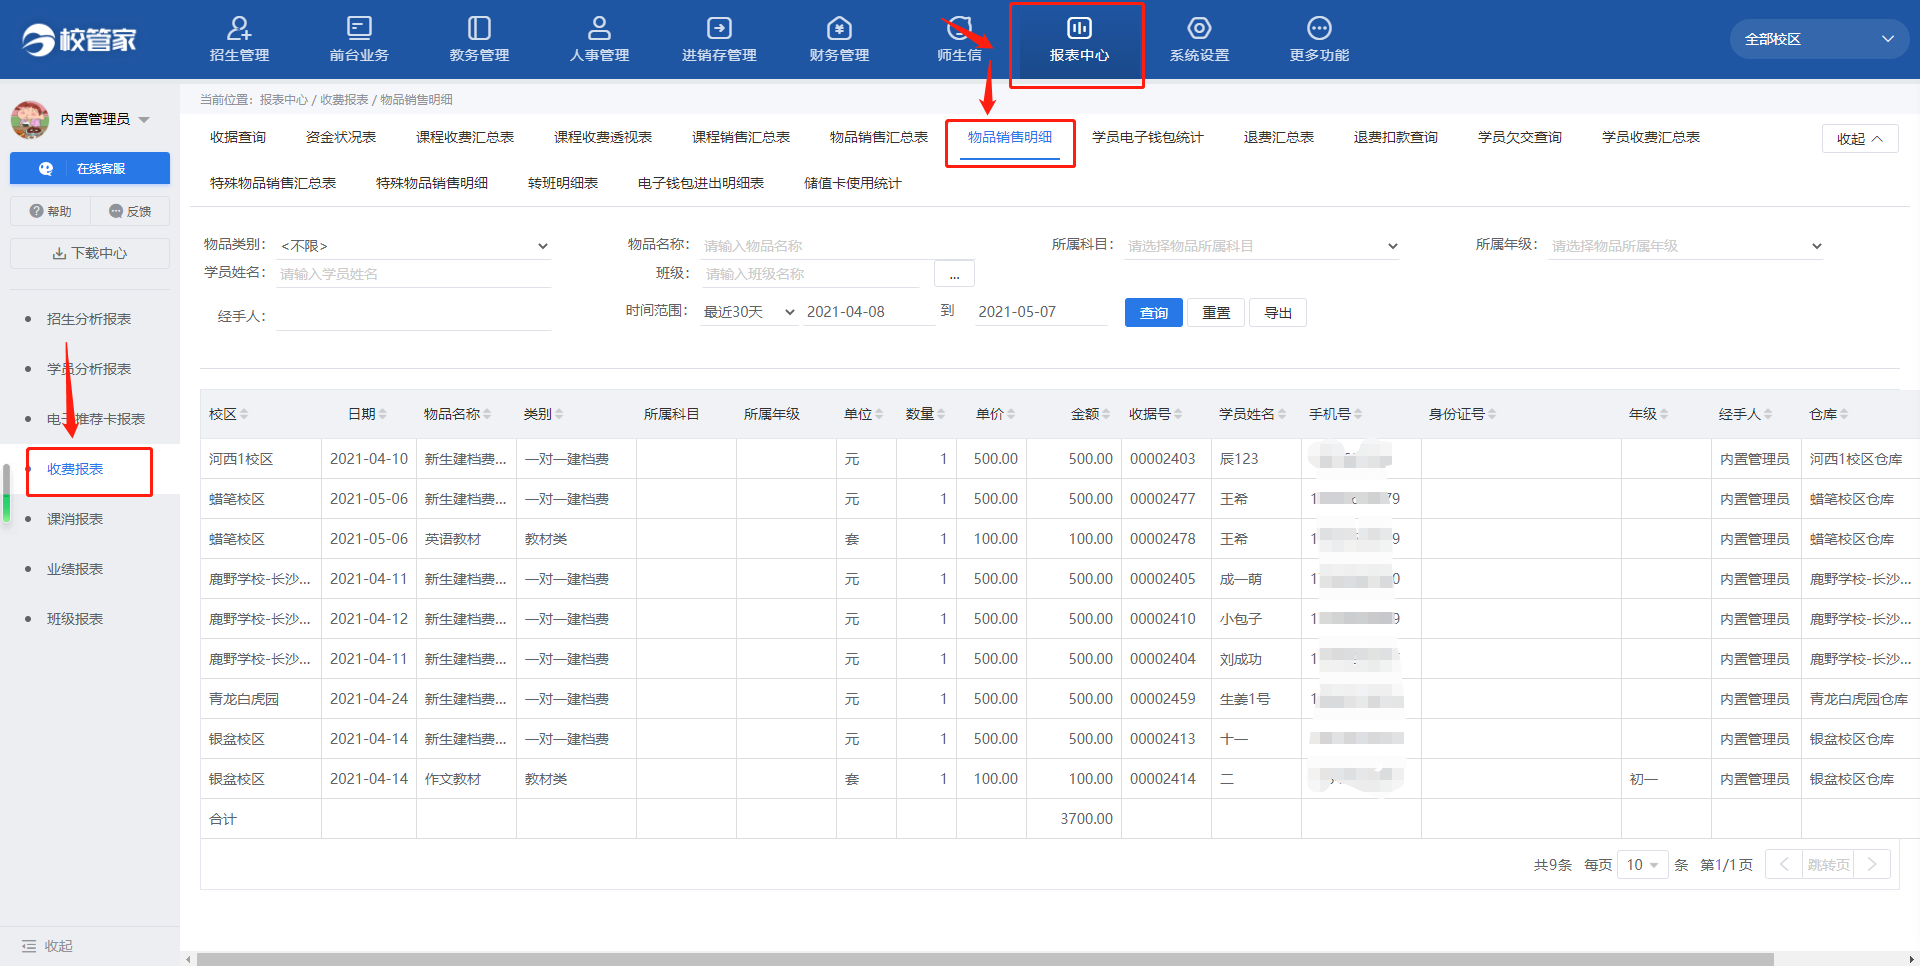This screenshot has height=966, width=1920.
Task: Open 所属年级 dropdown
Action: click(x=1686, y=246)
